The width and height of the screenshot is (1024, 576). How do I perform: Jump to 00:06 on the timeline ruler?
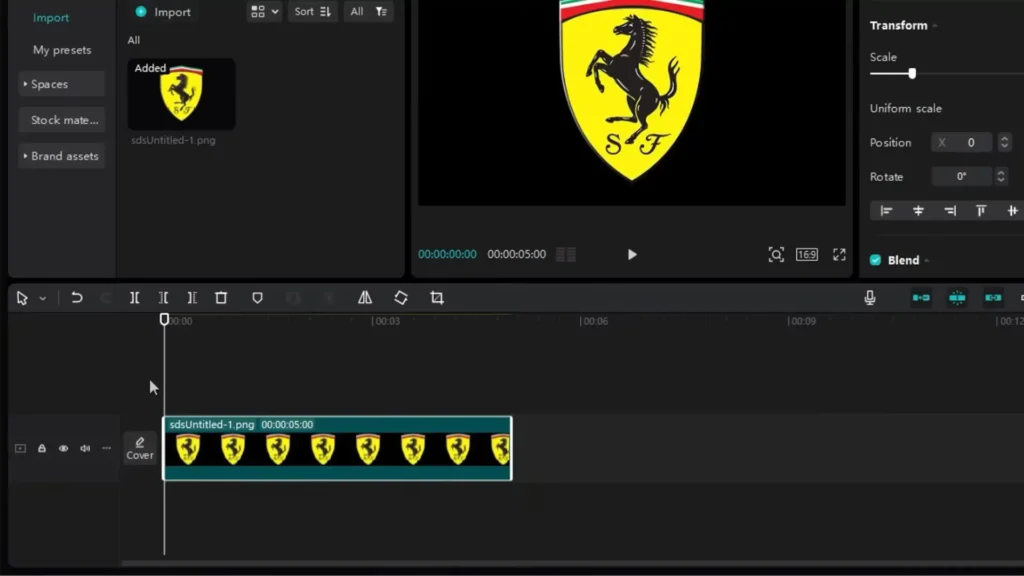tap(594, 321)
